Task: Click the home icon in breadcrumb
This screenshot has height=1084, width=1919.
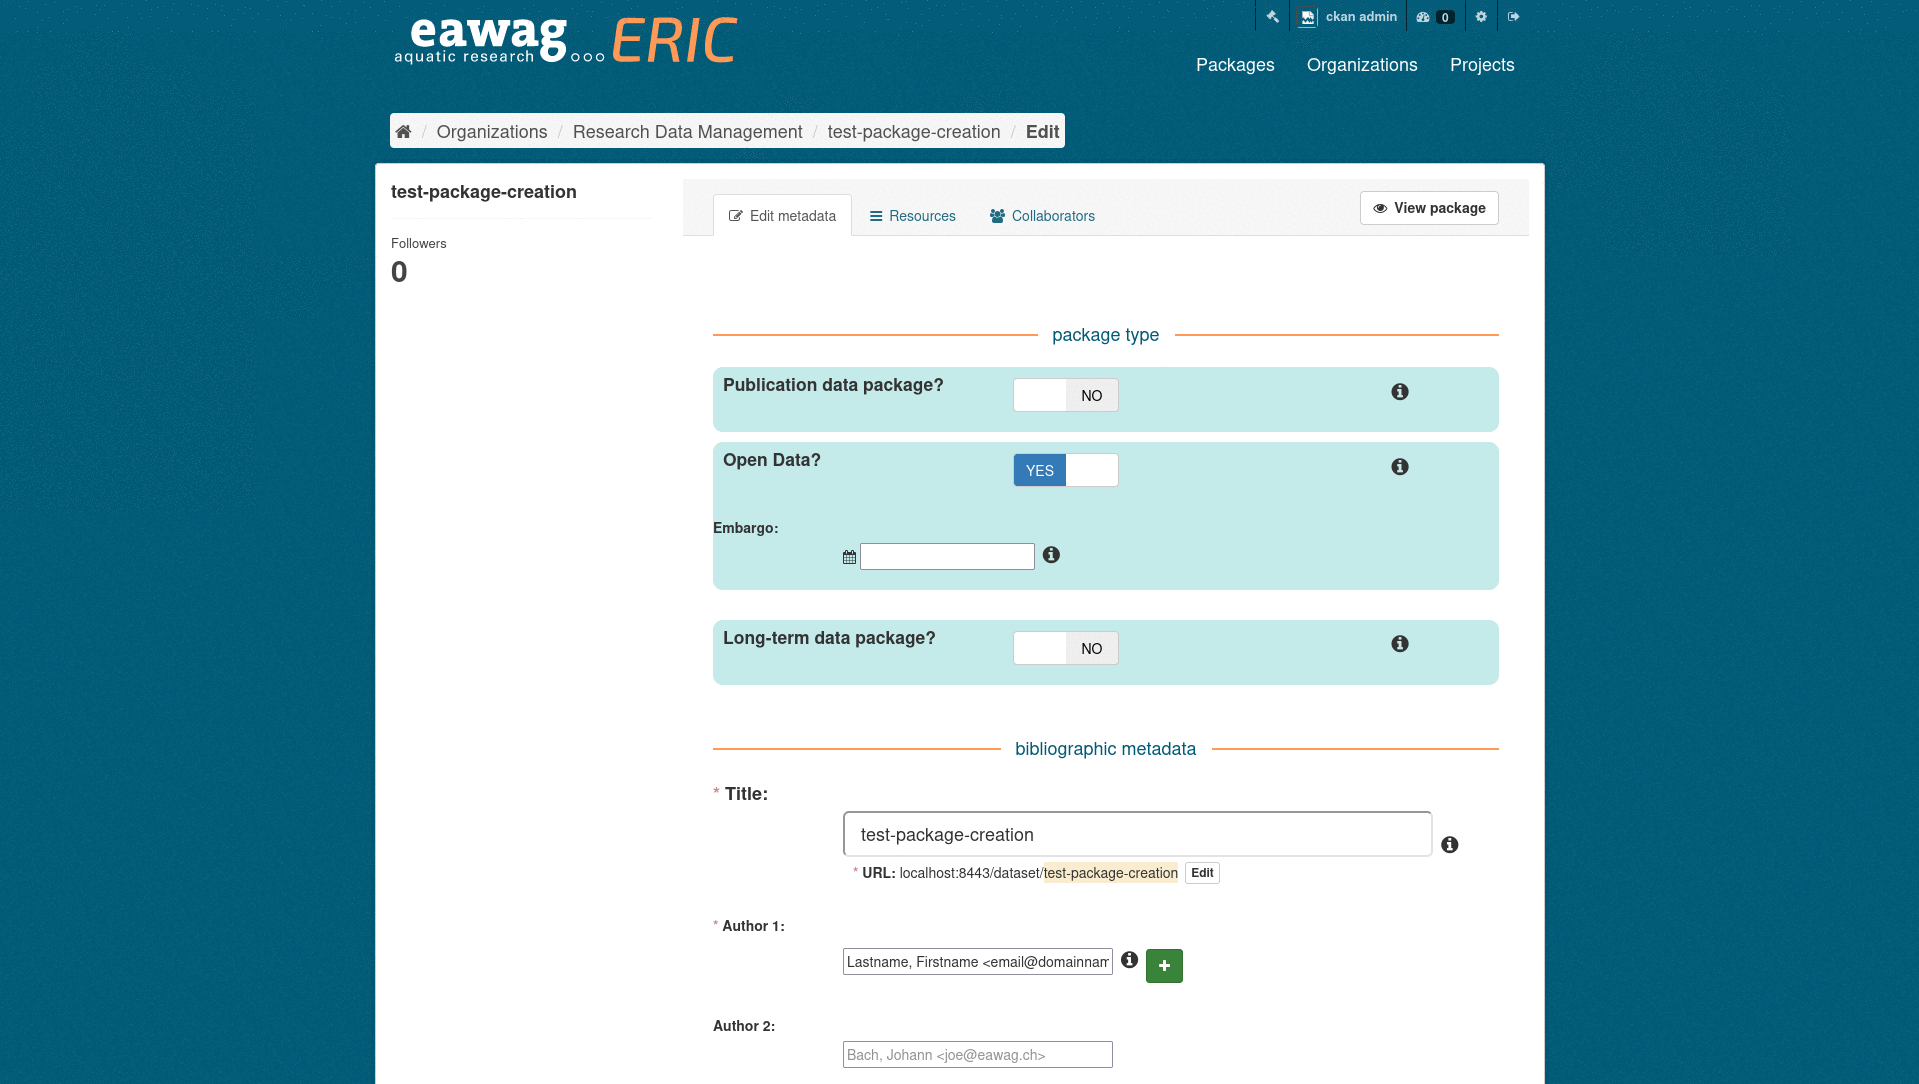Action: tap(403, 132)
